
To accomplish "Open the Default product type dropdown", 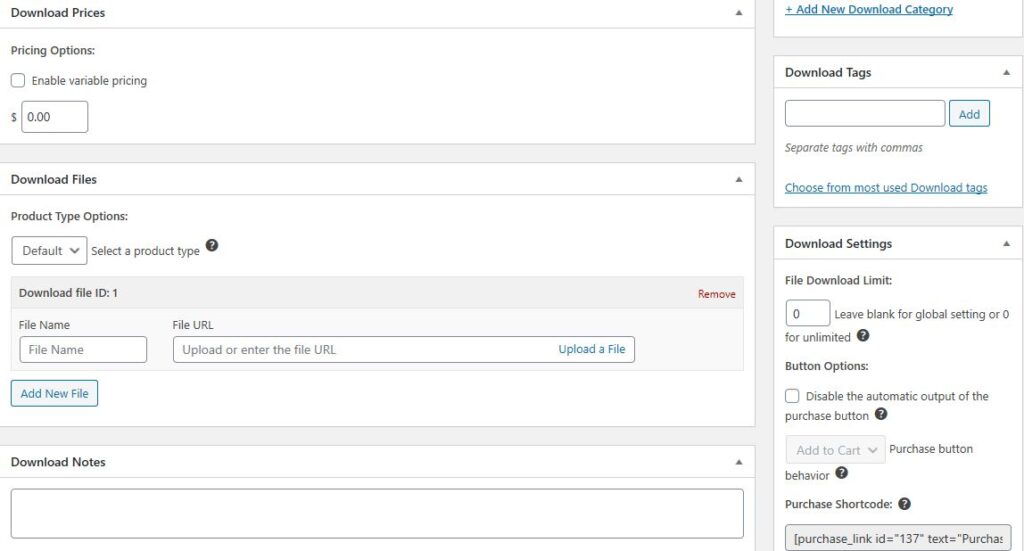I will click(49, 251).
